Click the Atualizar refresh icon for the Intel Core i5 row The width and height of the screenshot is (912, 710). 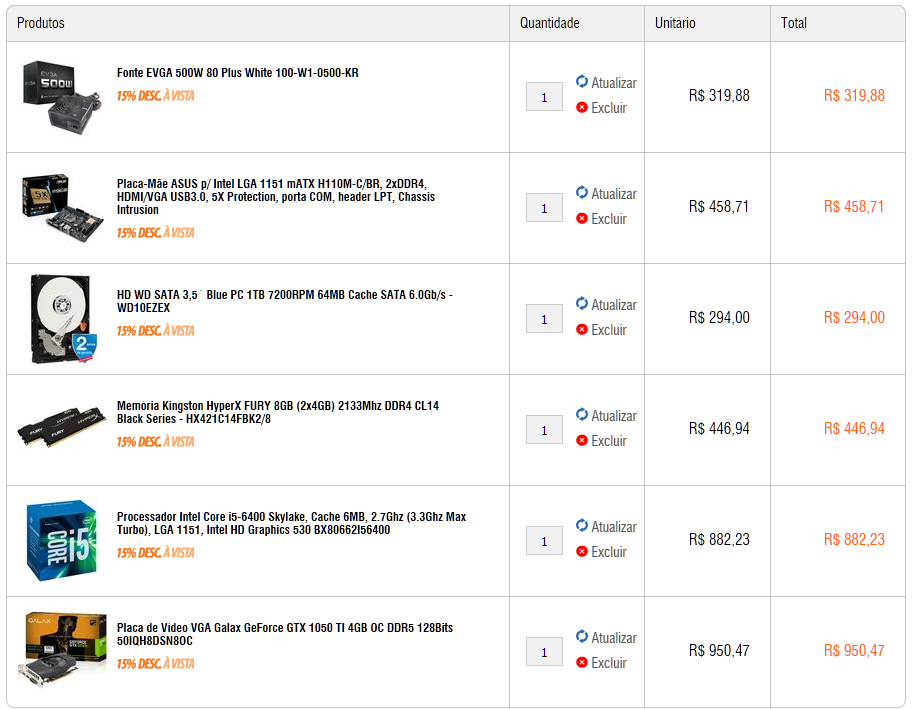pyautogui.click(x=582, y=526)
